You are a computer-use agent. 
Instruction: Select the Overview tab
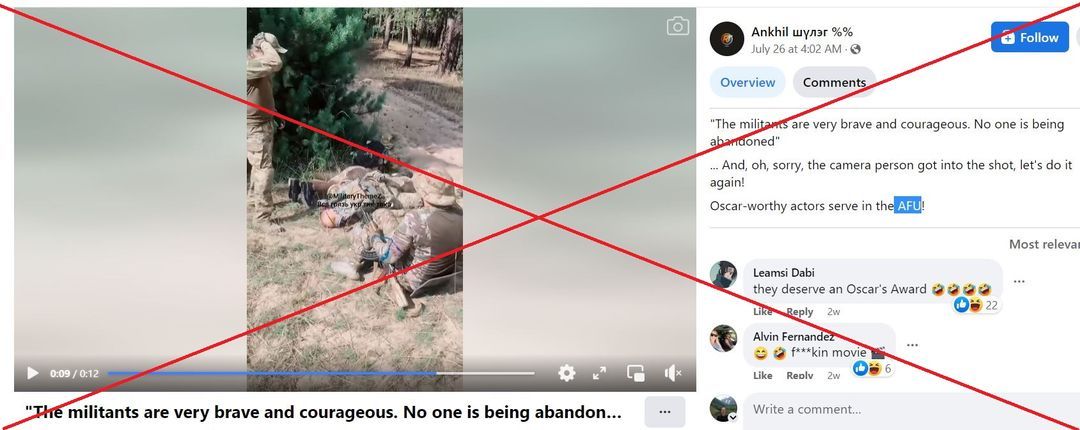(747, 82)
